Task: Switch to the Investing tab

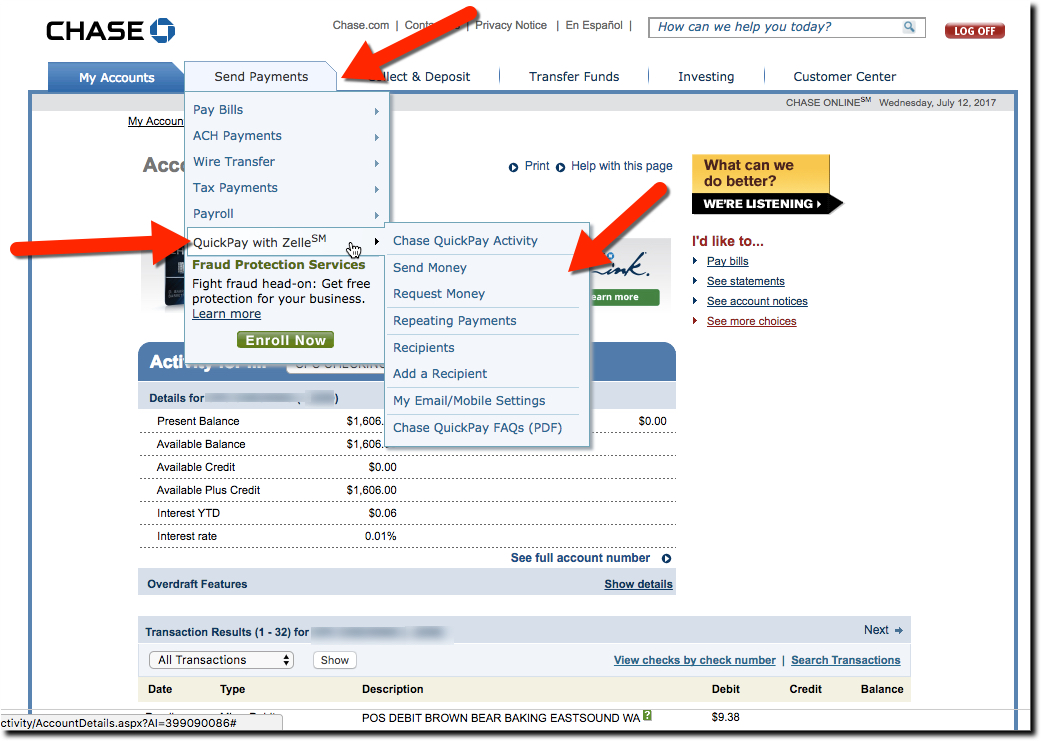Action: pos(706,76)
